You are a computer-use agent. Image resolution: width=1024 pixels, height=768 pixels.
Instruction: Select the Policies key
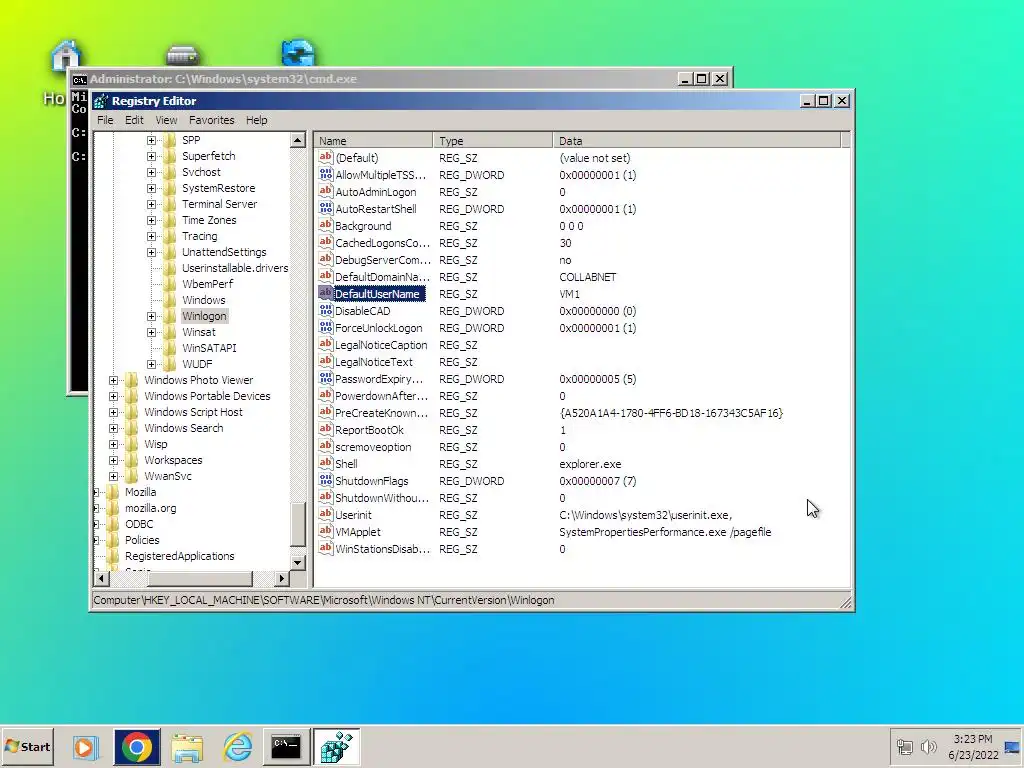[142, 540]
